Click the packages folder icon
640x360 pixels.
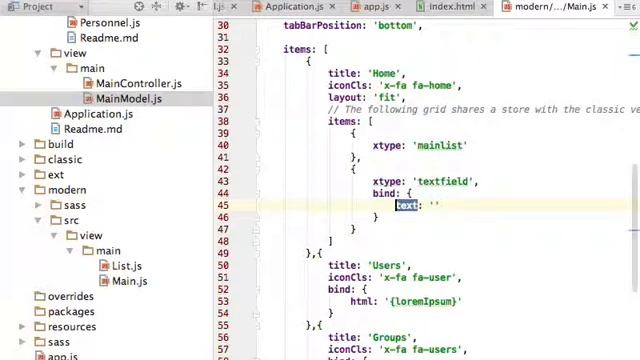coord(40,311)
